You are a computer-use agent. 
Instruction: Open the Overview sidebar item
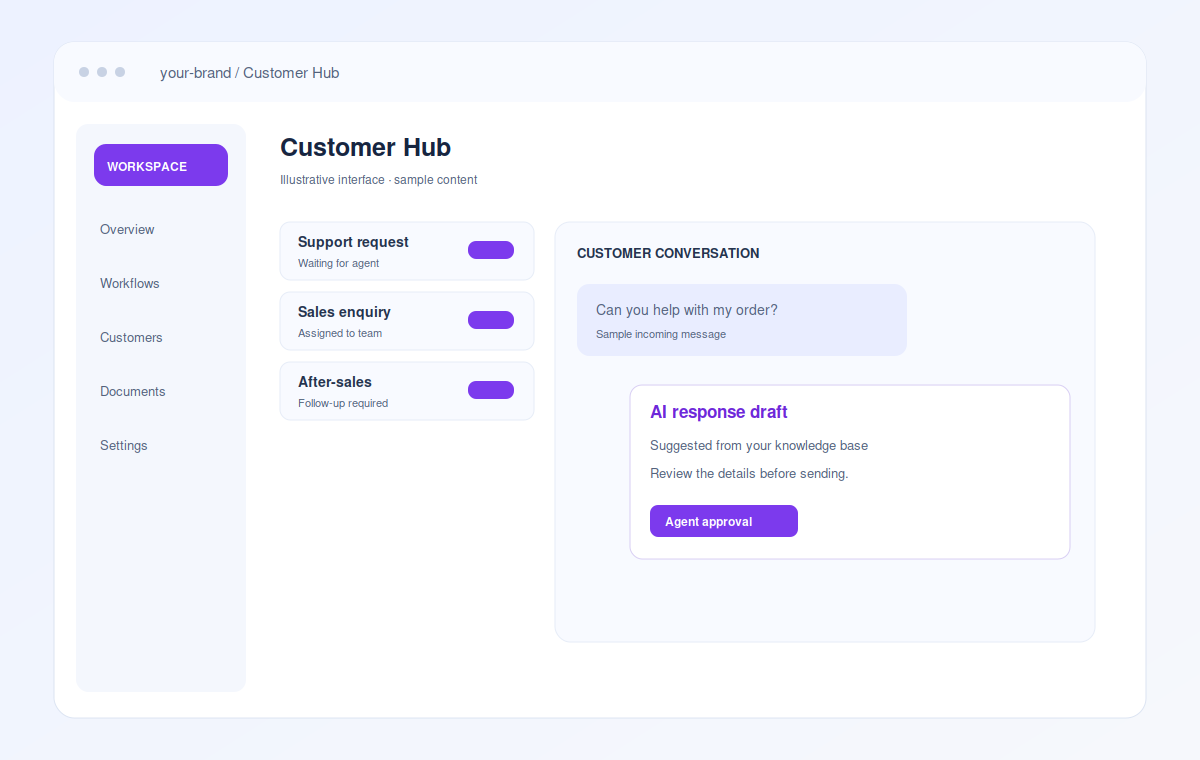coord(127,229)
